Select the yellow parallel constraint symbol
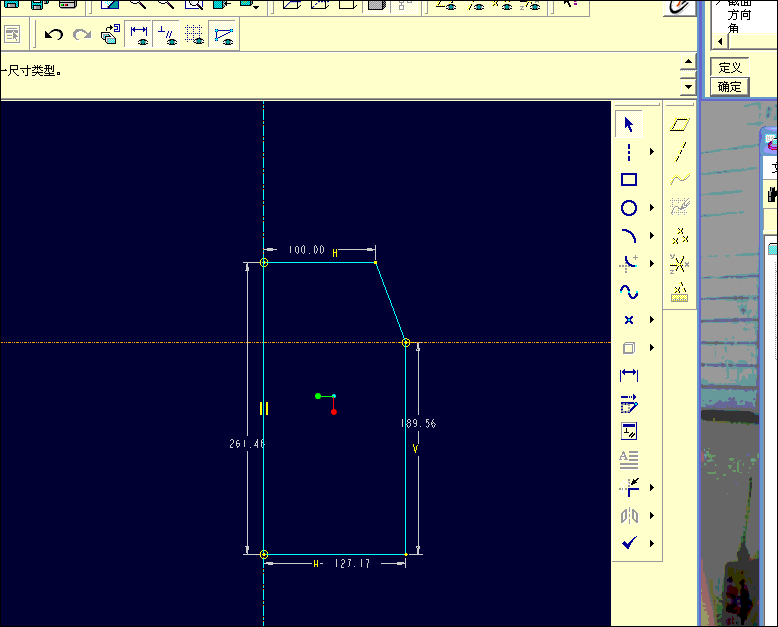 (264, 408)
